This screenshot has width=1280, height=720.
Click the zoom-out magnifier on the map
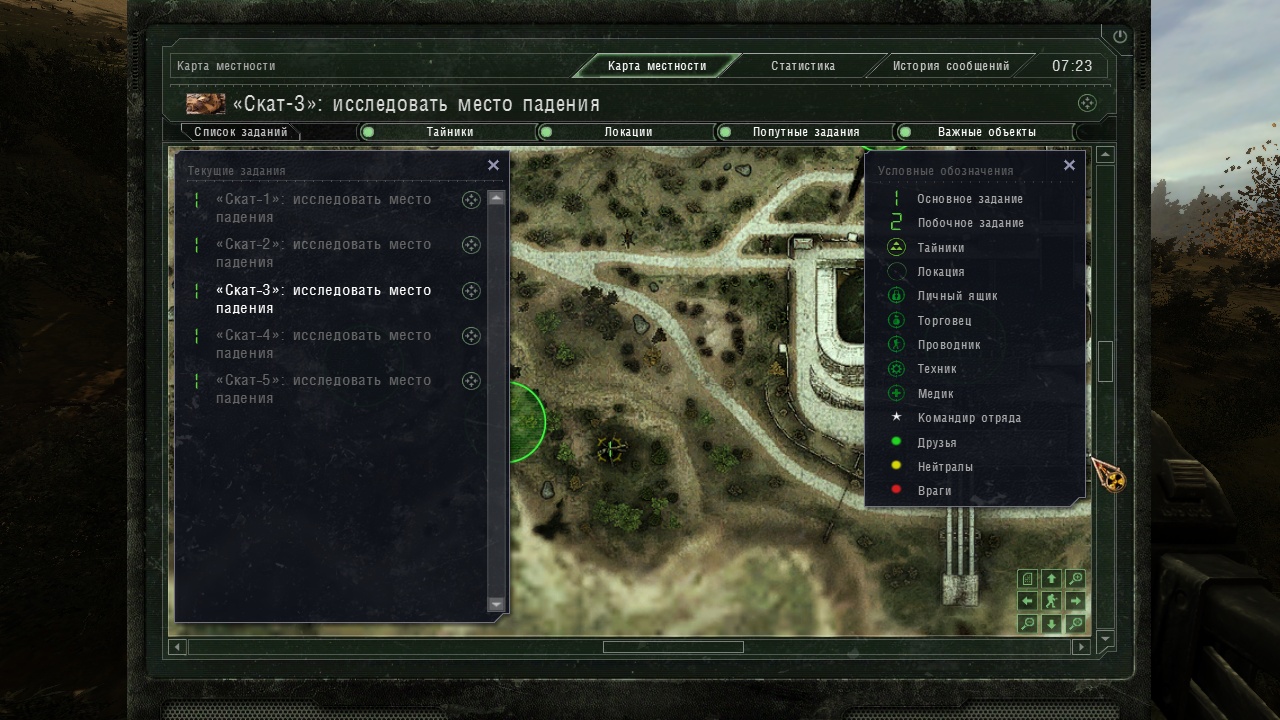(x=1027, y=624)
